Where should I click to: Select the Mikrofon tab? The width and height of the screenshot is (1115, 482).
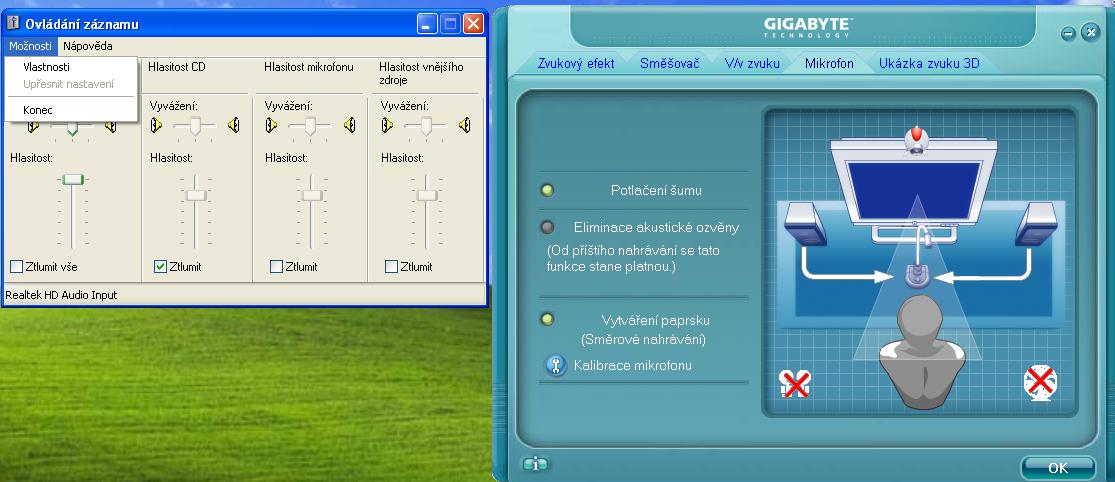pos(829,63)
